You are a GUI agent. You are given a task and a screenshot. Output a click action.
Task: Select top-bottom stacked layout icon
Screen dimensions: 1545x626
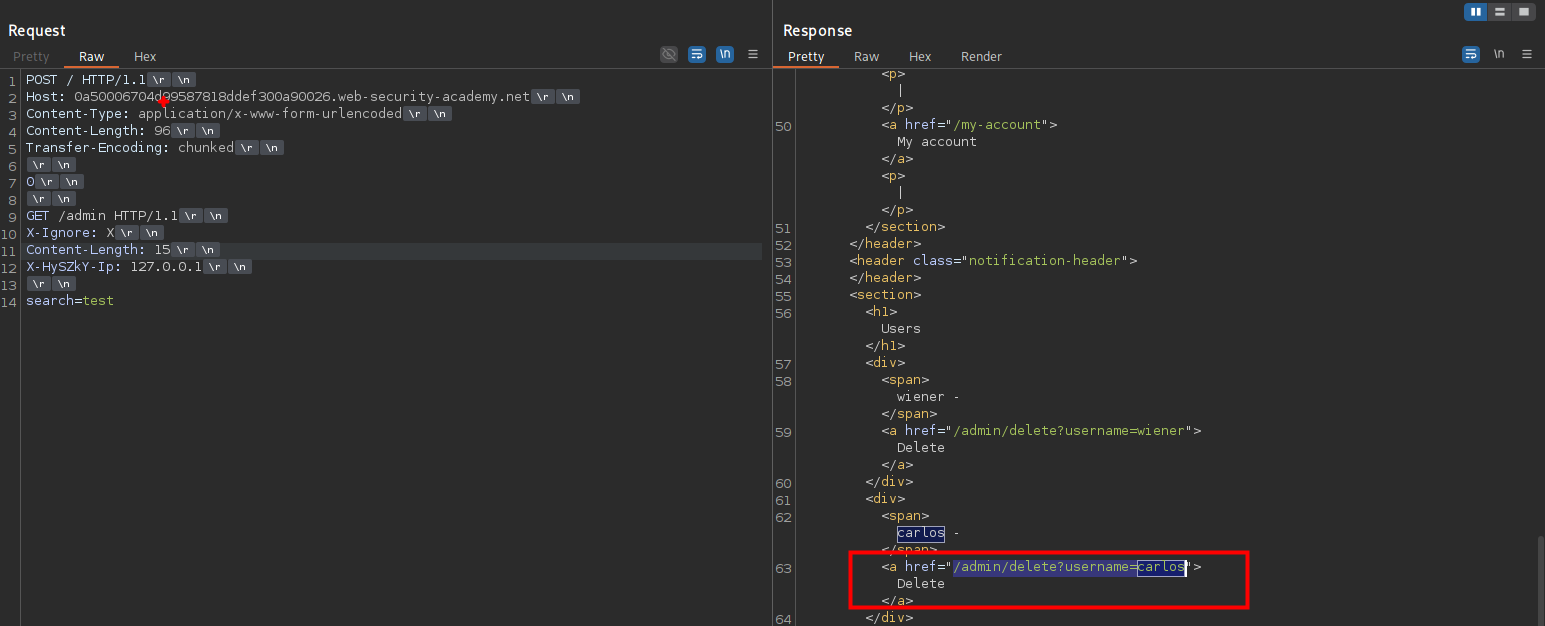point(1500,12)
